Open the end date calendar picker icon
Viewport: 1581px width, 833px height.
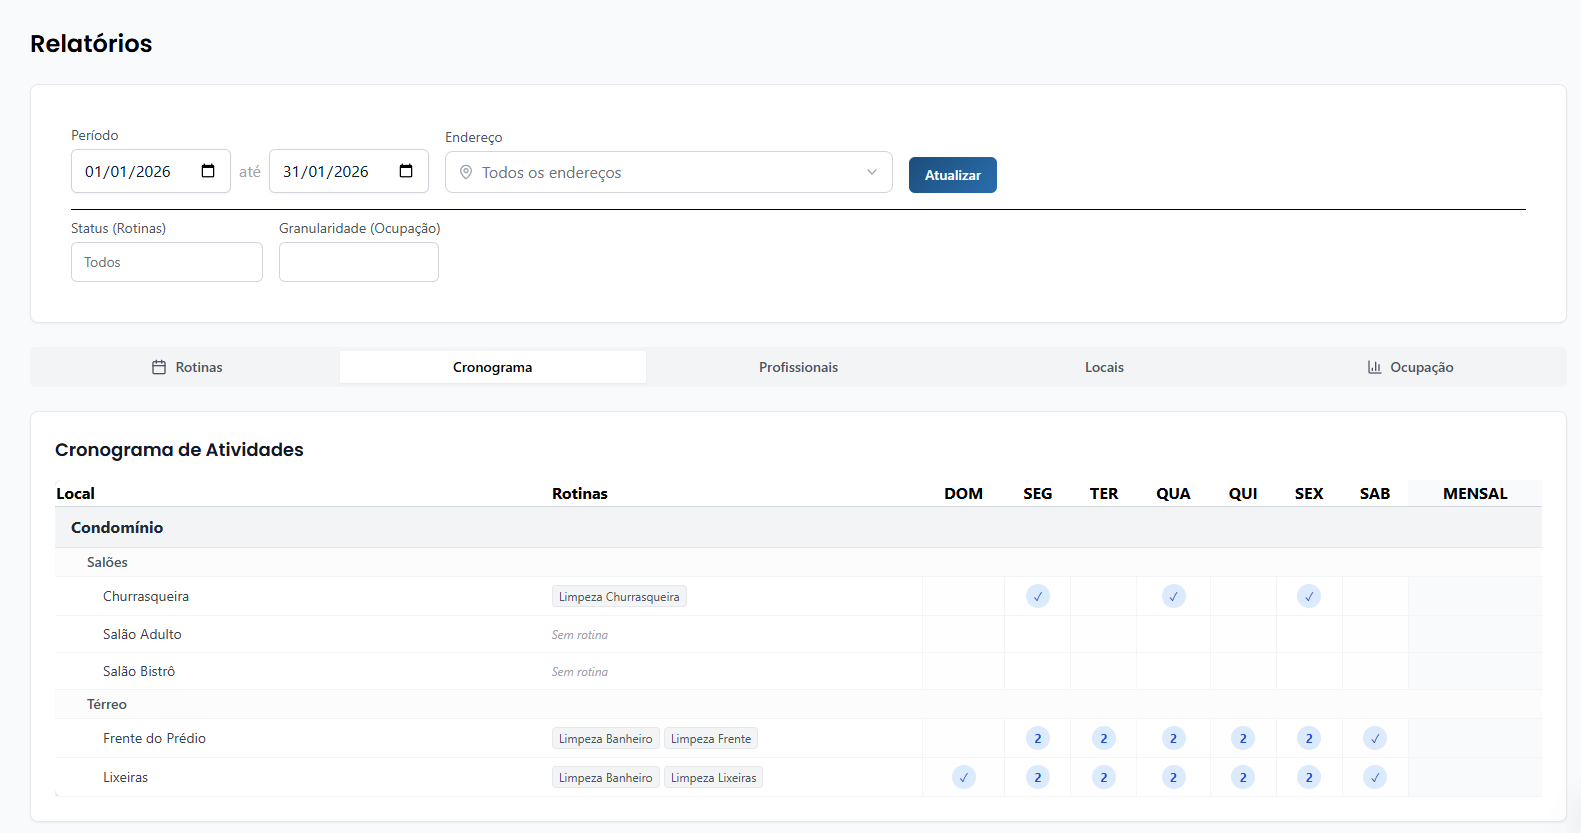(x=406, y=171)
